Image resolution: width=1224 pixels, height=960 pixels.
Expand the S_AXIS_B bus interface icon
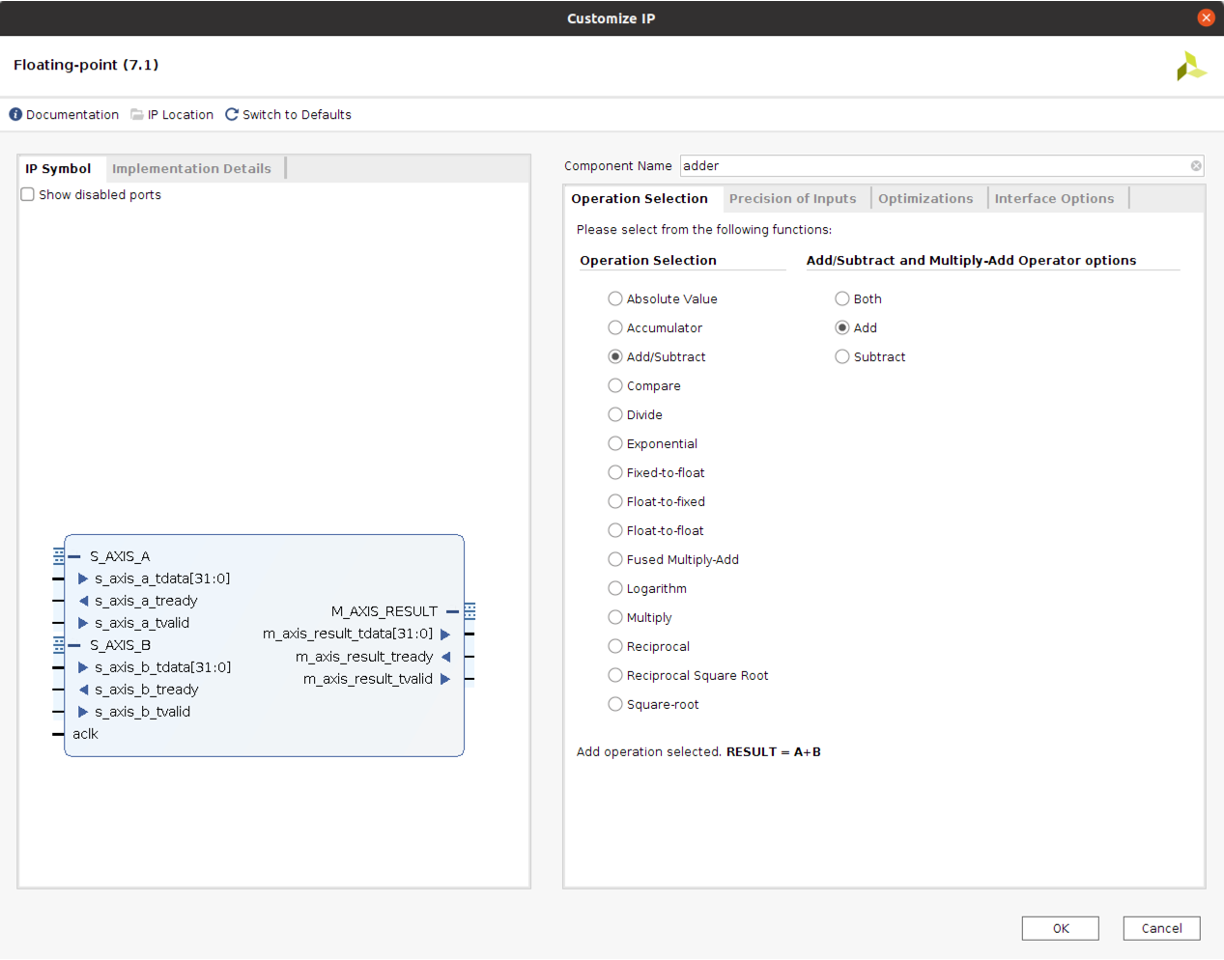pos(59,645)
